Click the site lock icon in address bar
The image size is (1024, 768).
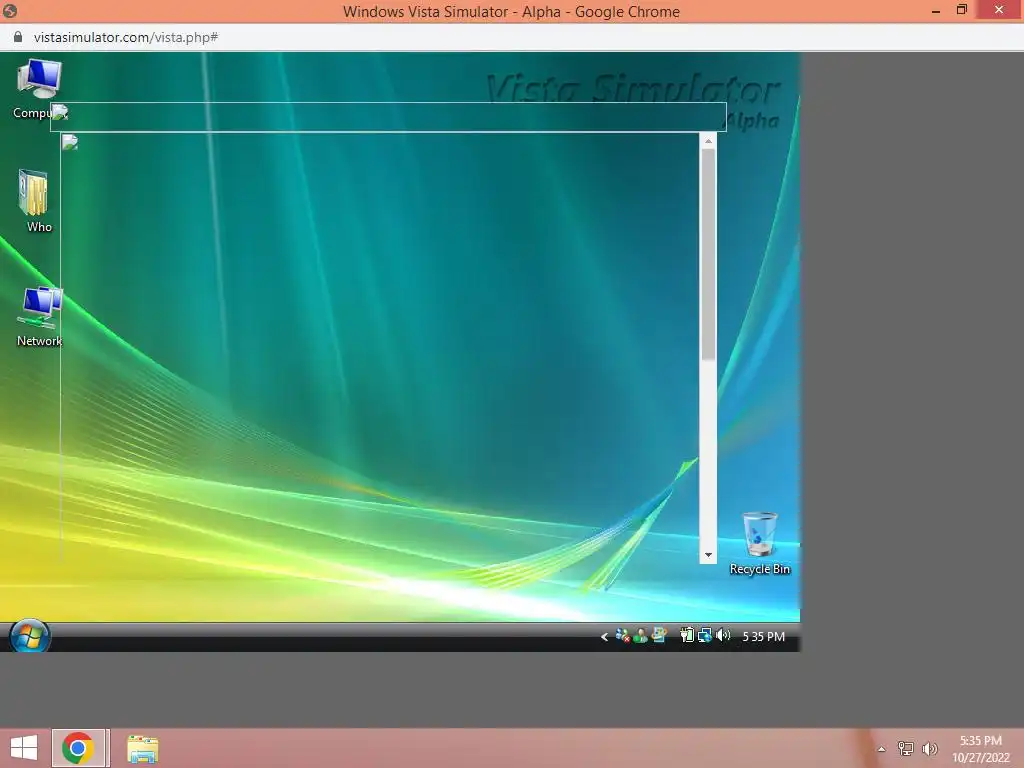coord(18,37)
